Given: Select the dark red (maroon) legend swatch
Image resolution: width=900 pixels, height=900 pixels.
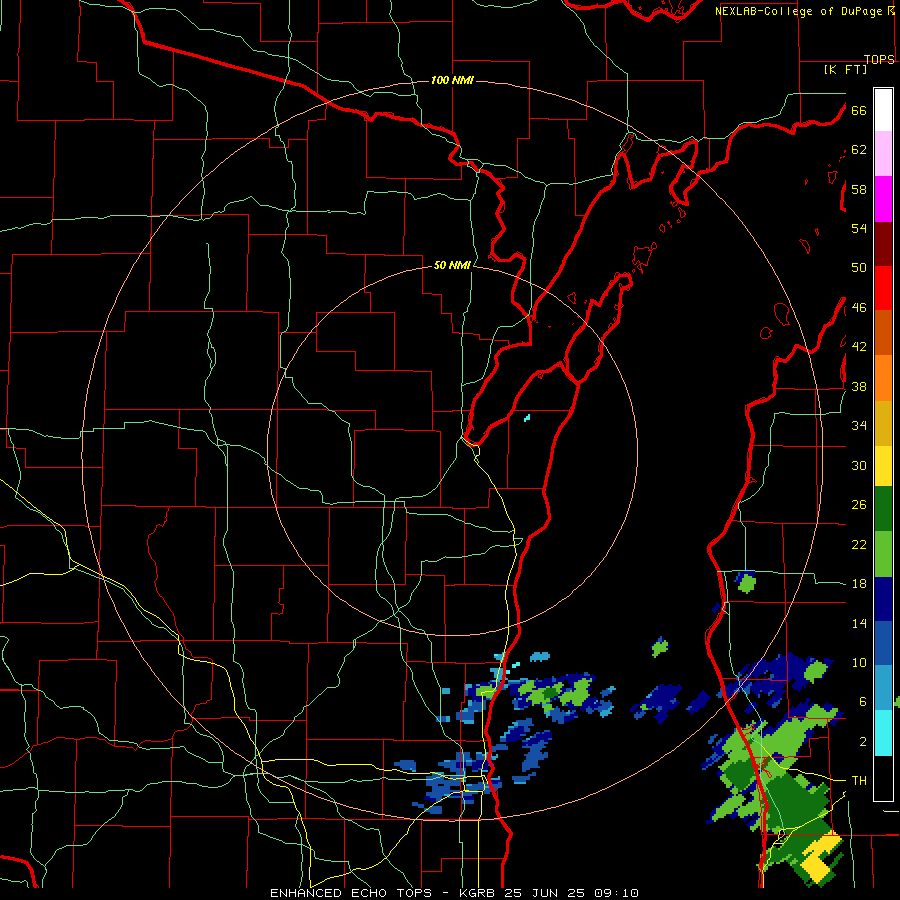Looking at the screenshot, I should [883, 245].
